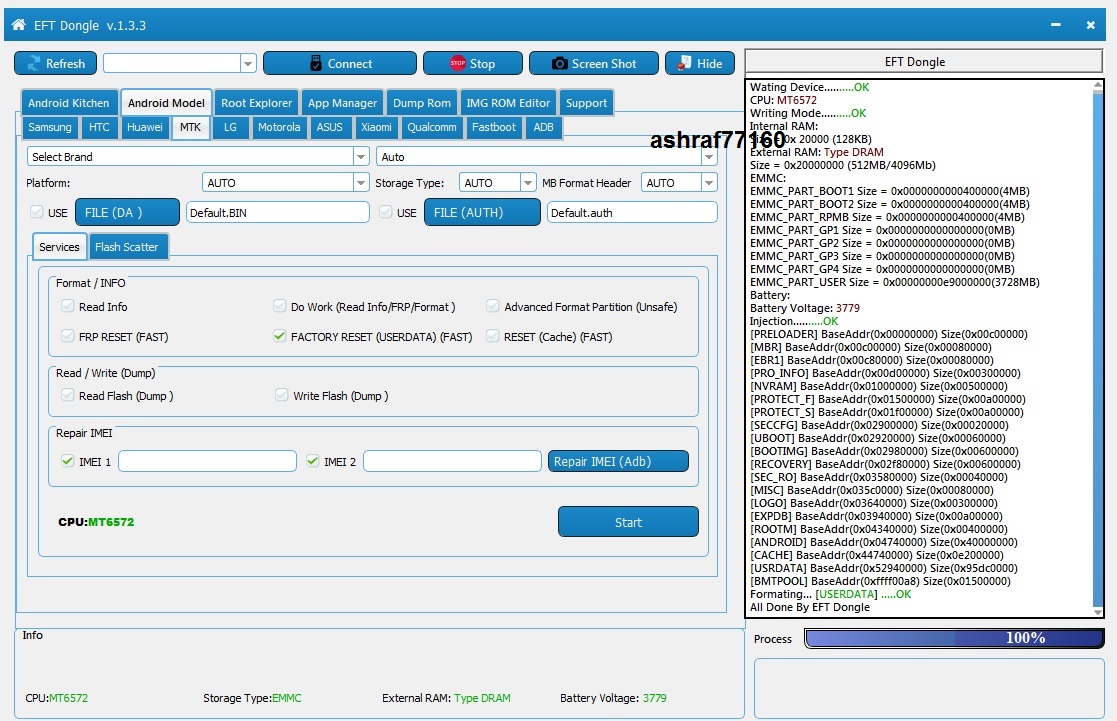
Task: Click the IMEI 1 input field
Action: click(207, 461)
